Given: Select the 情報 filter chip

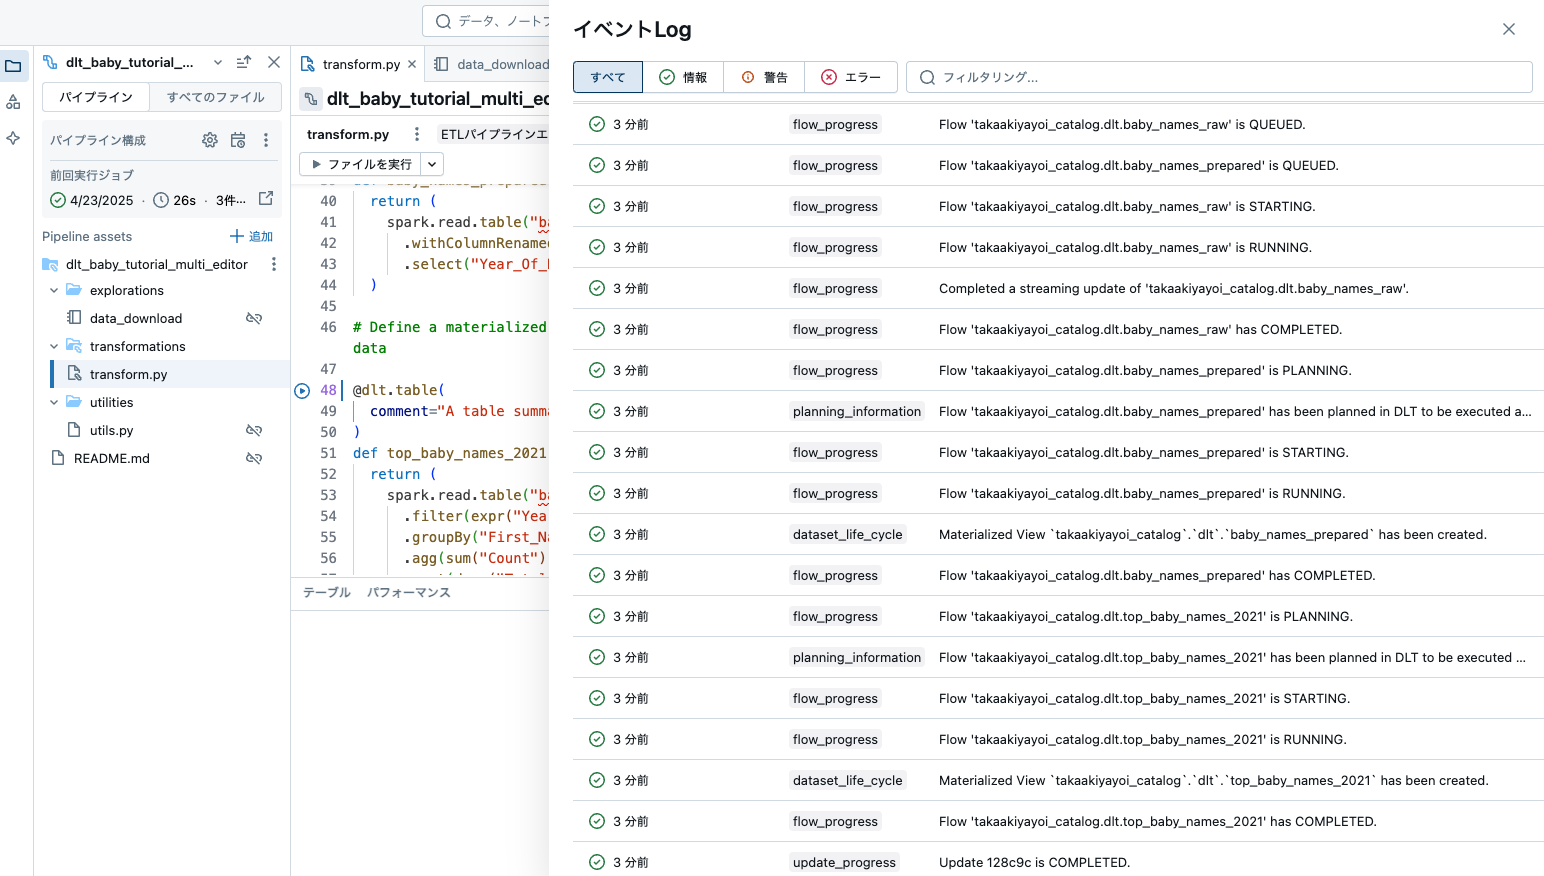Looking at the screenshot, I should [x=684, y=77].
